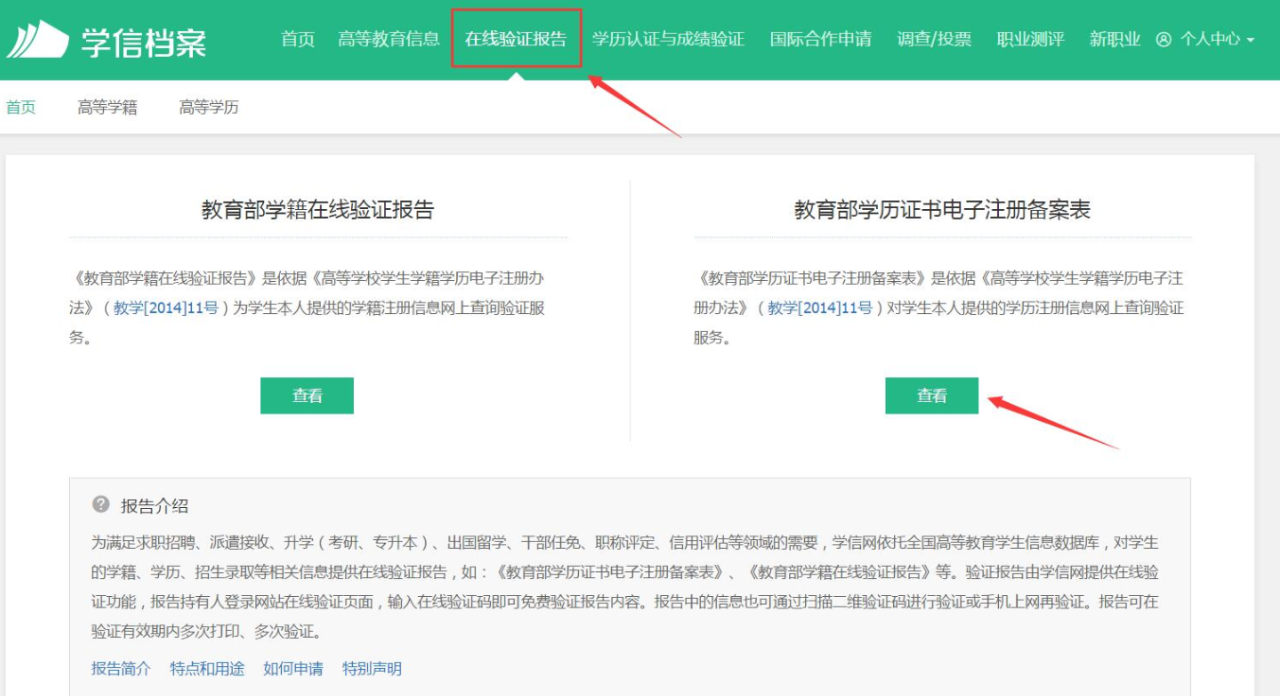Click the user avatar icon near 个人中心
Screen dimensions: 1280x696
1163,40
